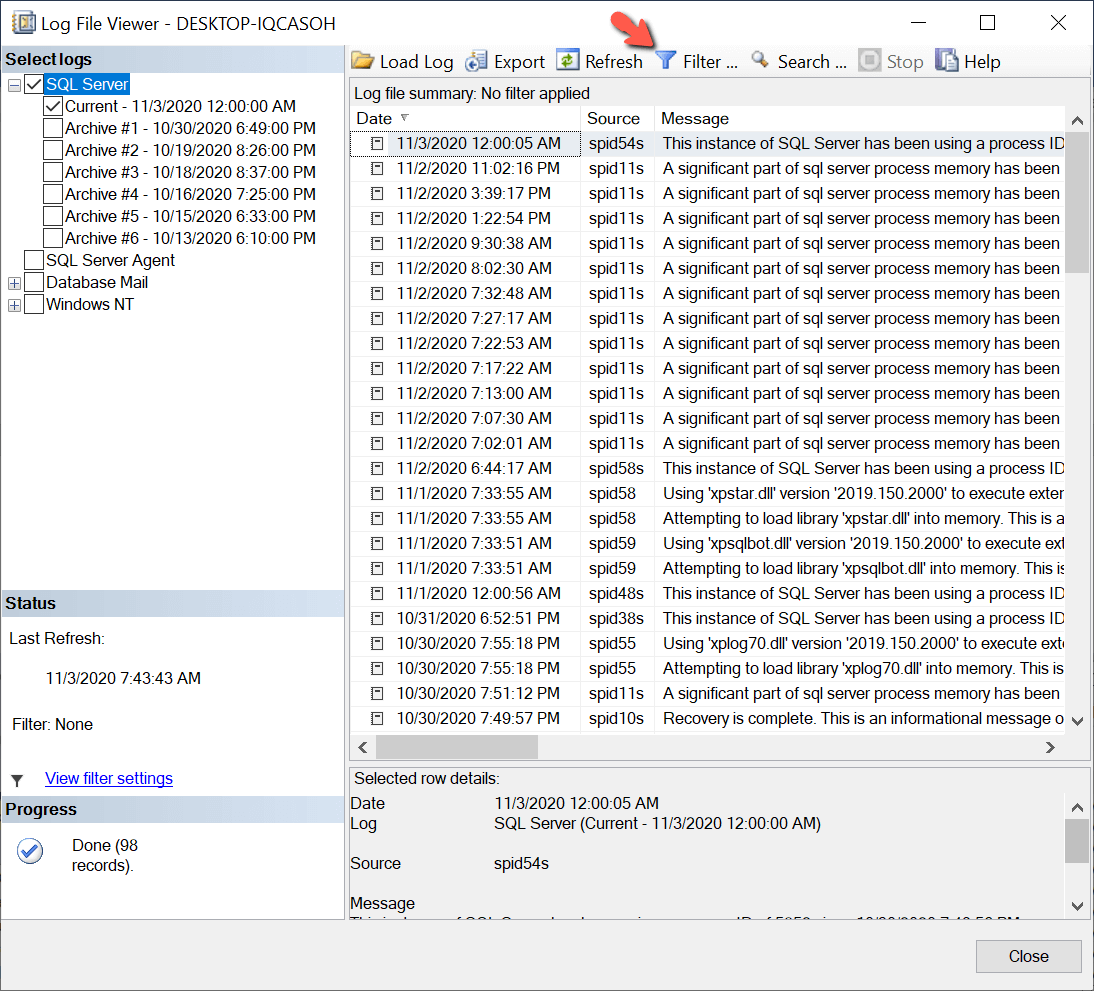
Task: Select the Archive #6 tree item label
Action: [x=190, y=238]
